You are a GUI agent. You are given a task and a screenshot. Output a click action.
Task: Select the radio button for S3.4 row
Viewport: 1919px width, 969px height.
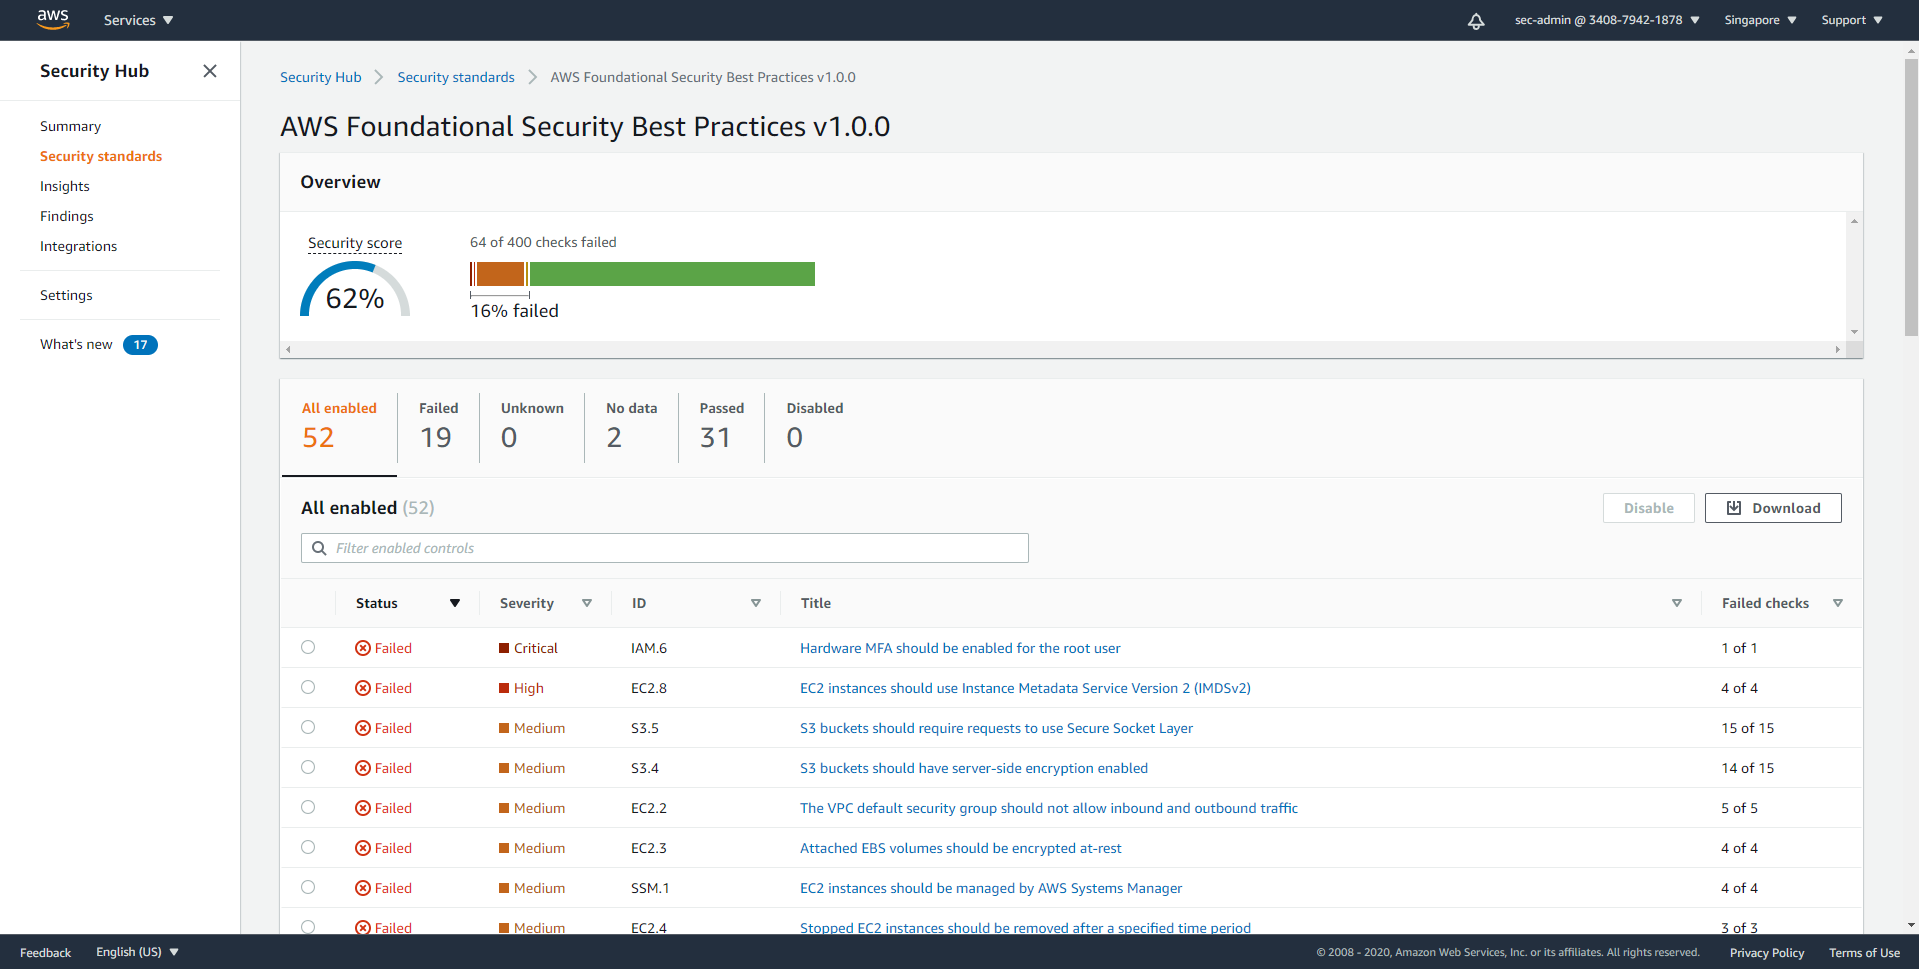click(x=308, y=767)
